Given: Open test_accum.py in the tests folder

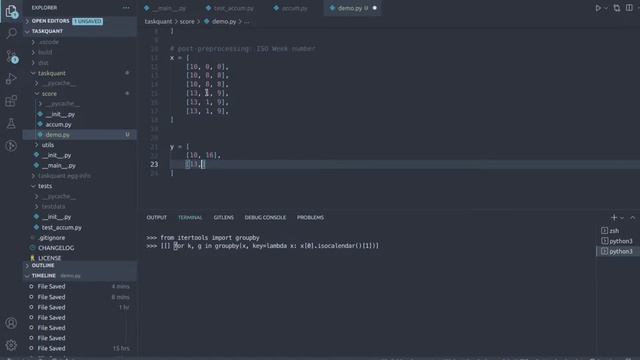Looking at the screenshot, I should click(x=80, y=227).
